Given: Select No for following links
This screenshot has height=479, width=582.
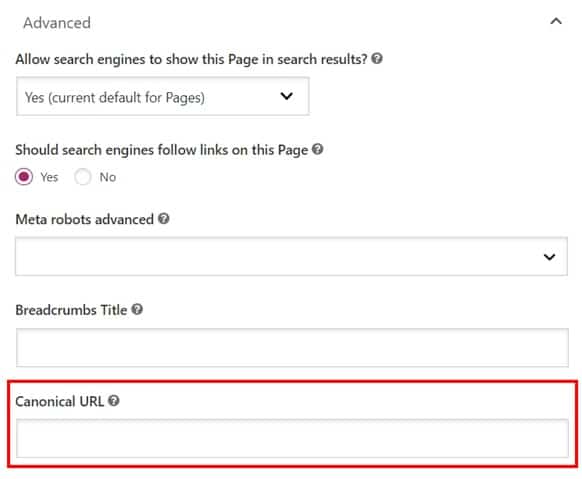Looking at the screenshot, I should pyautogui.click(x=82, y=177).
